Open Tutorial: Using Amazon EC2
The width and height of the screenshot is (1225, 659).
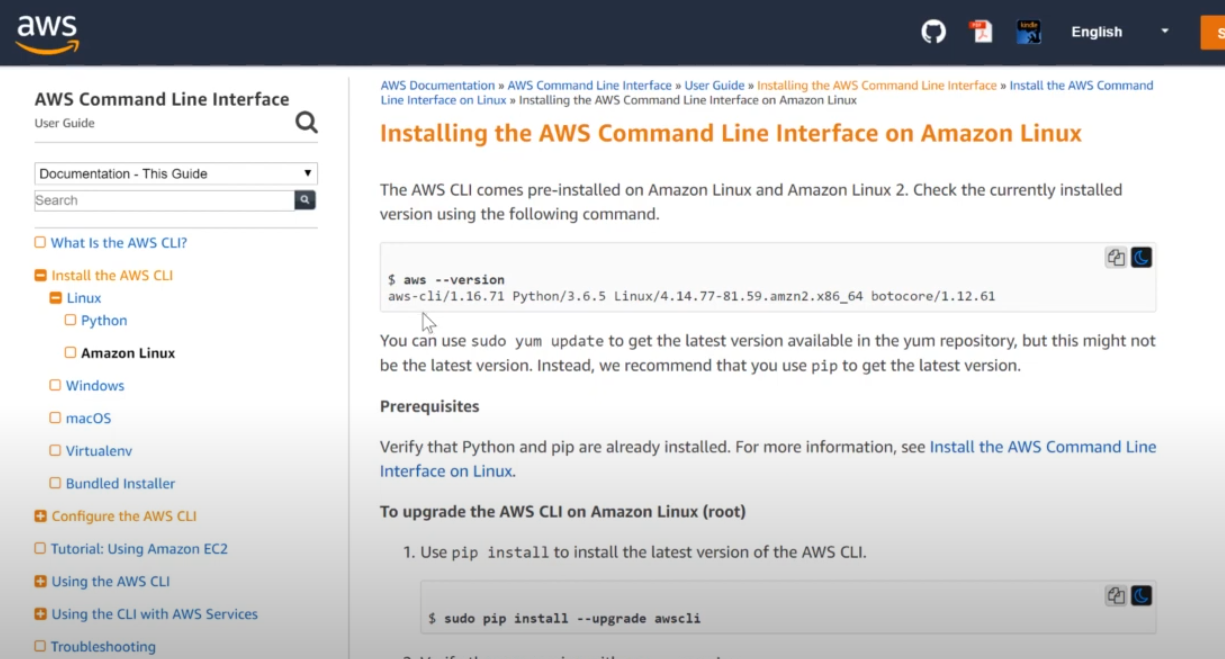click(139, 549)
